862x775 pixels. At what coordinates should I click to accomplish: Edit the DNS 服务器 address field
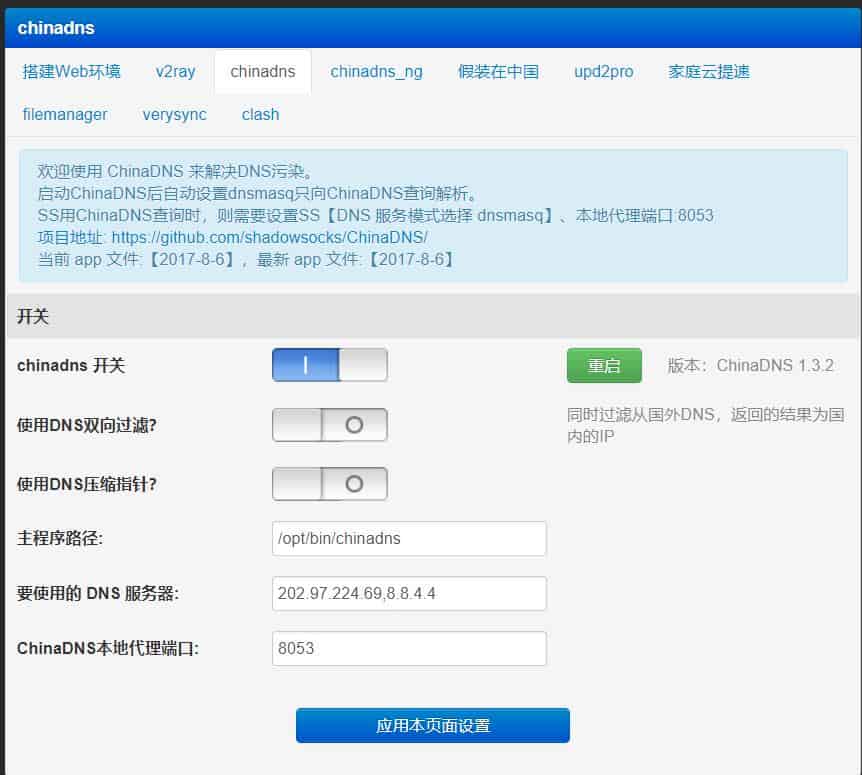tap(409, 593)
